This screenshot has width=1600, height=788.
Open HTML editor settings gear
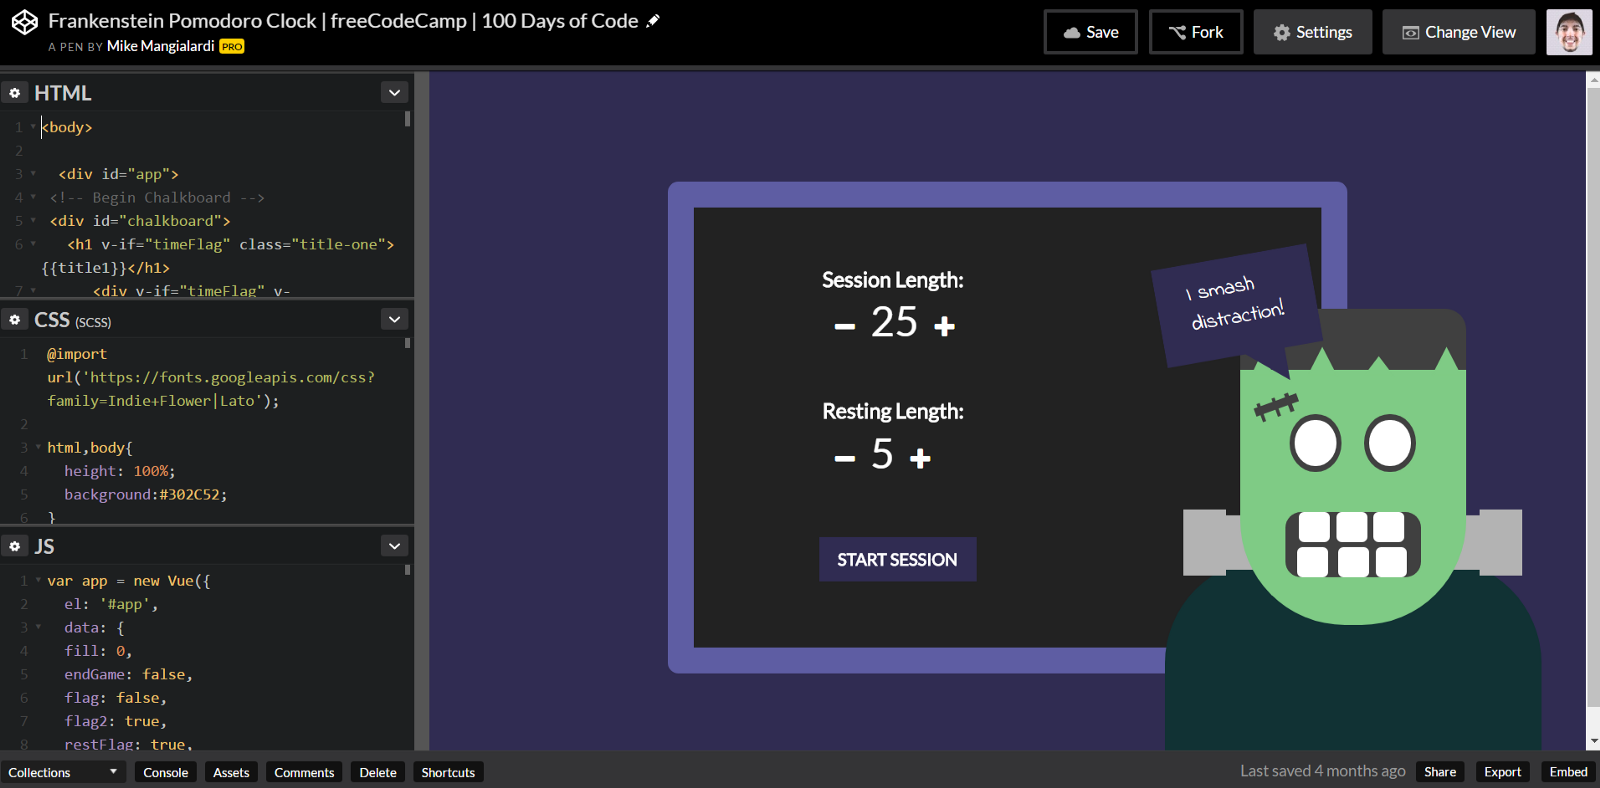(x=15, y=93)
